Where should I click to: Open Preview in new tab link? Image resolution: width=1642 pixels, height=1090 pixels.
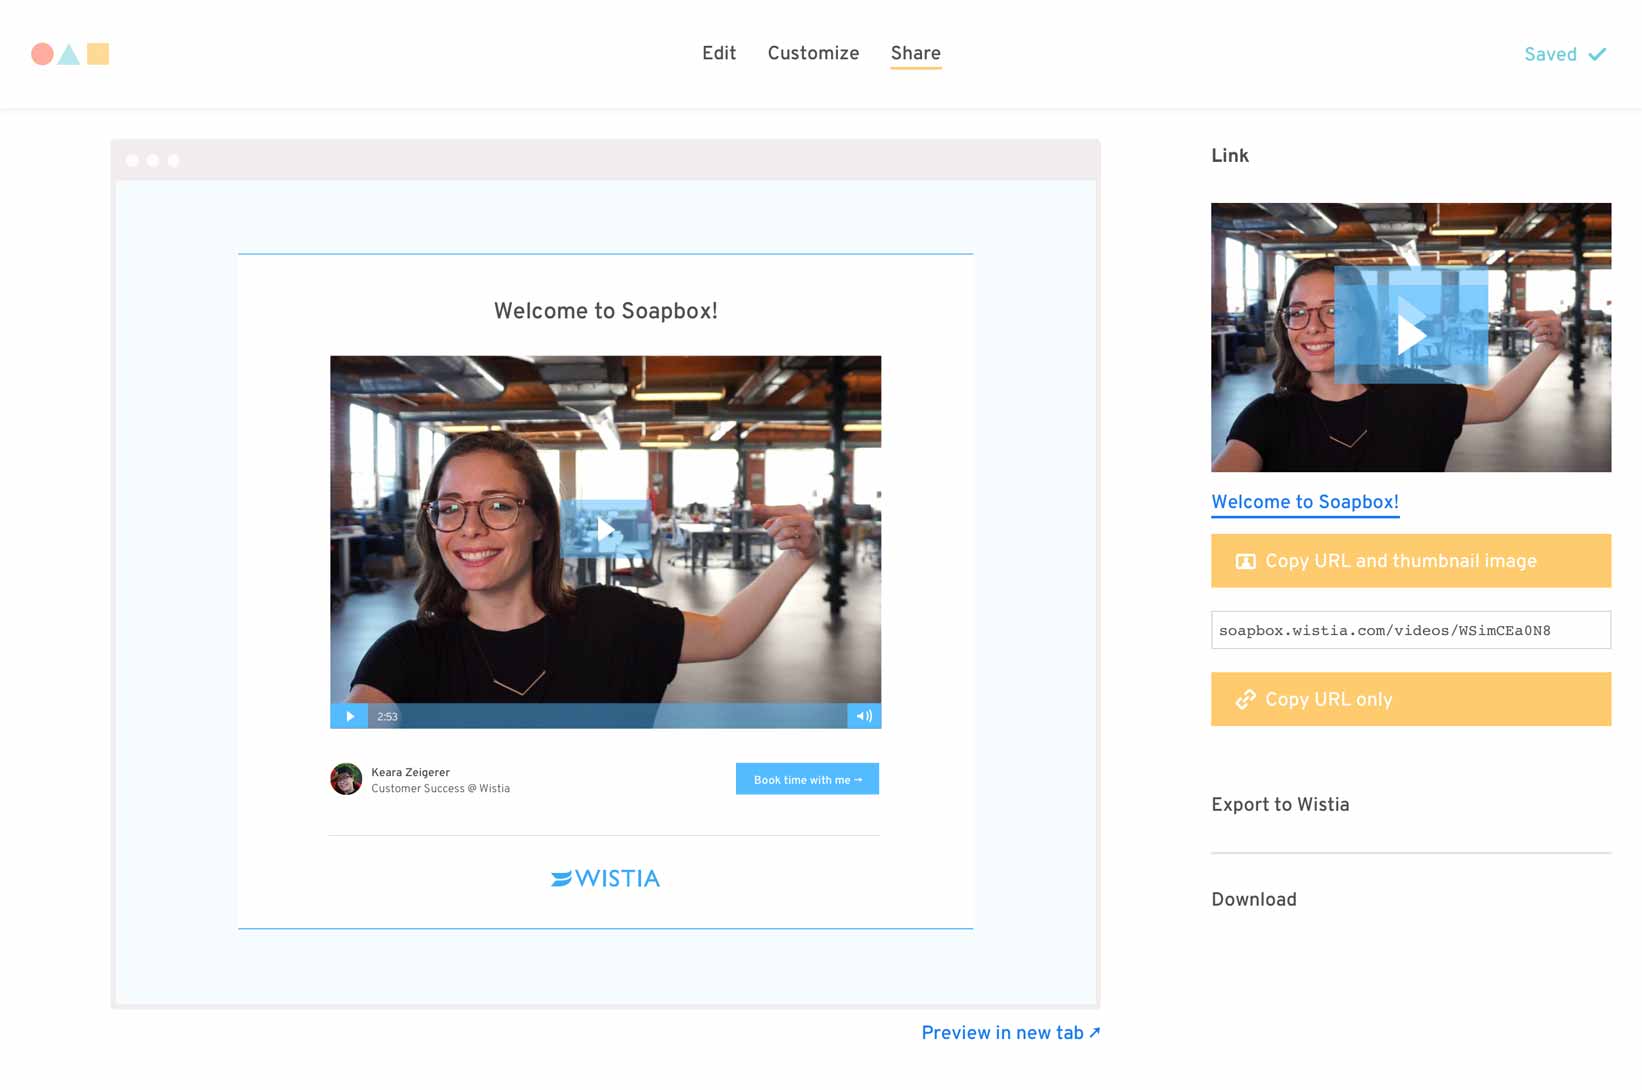1010,1033
